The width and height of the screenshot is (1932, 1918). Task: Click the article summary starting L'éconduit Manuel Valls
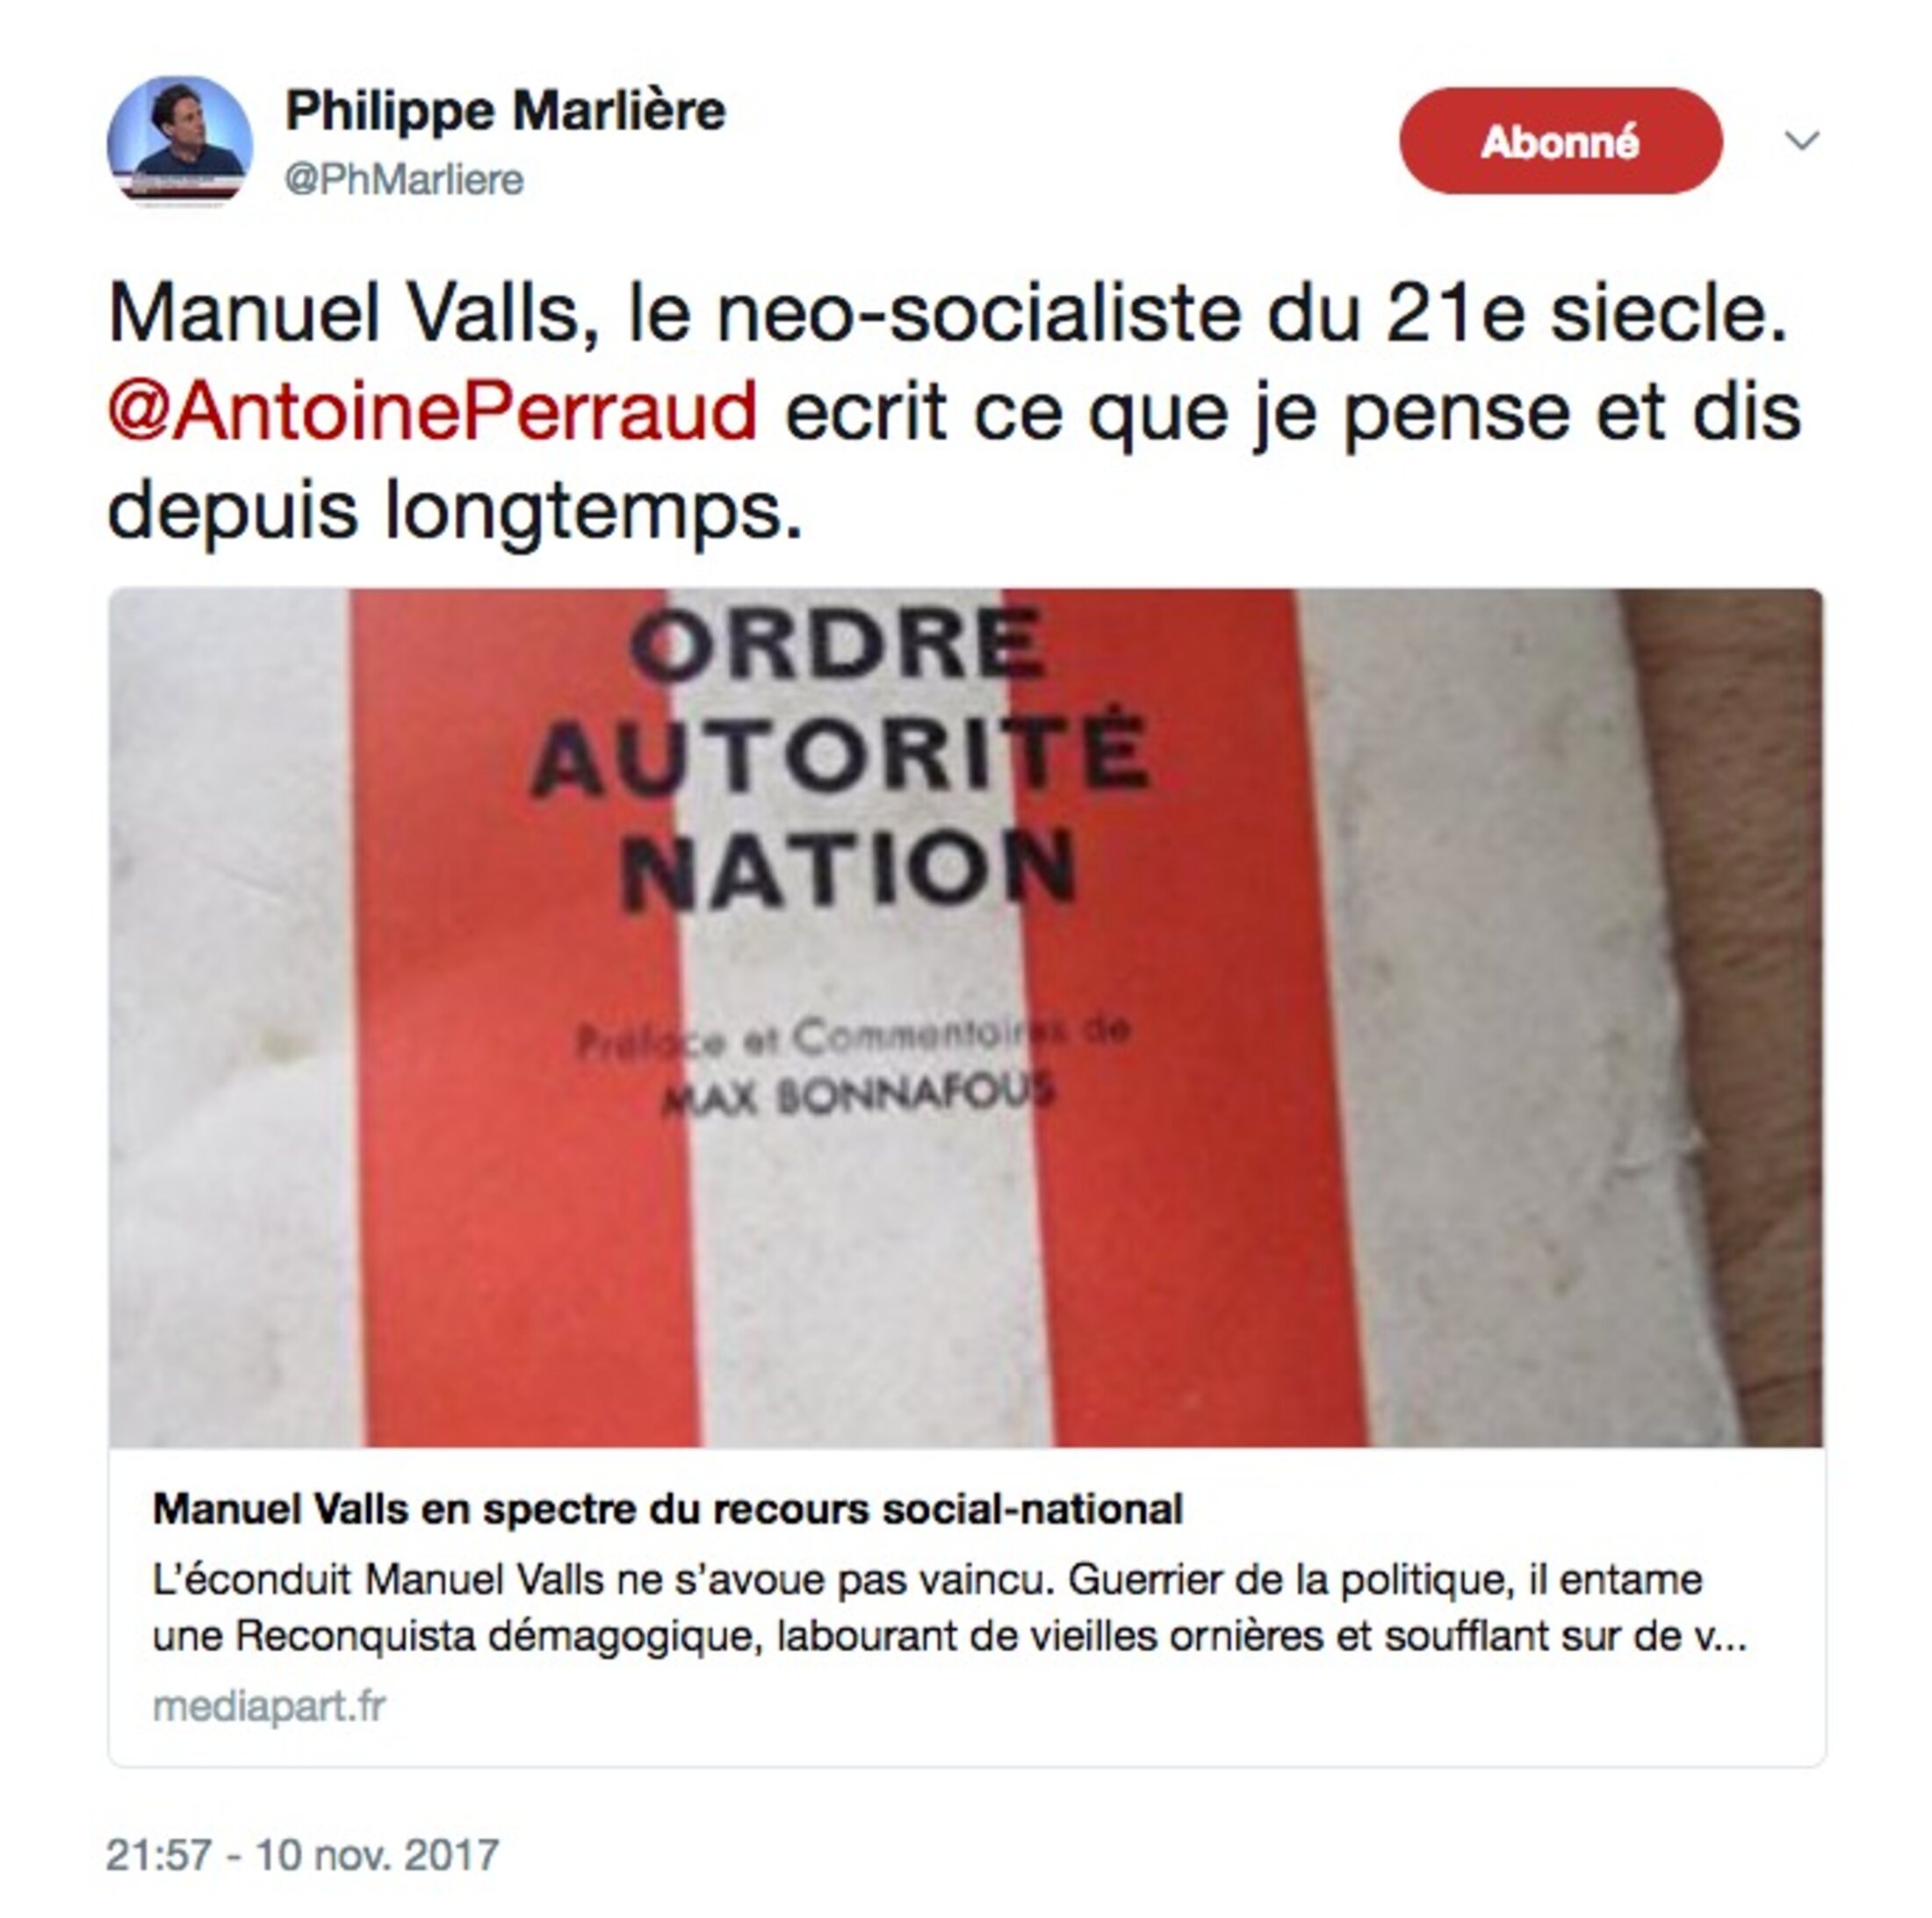[949, 1608]
